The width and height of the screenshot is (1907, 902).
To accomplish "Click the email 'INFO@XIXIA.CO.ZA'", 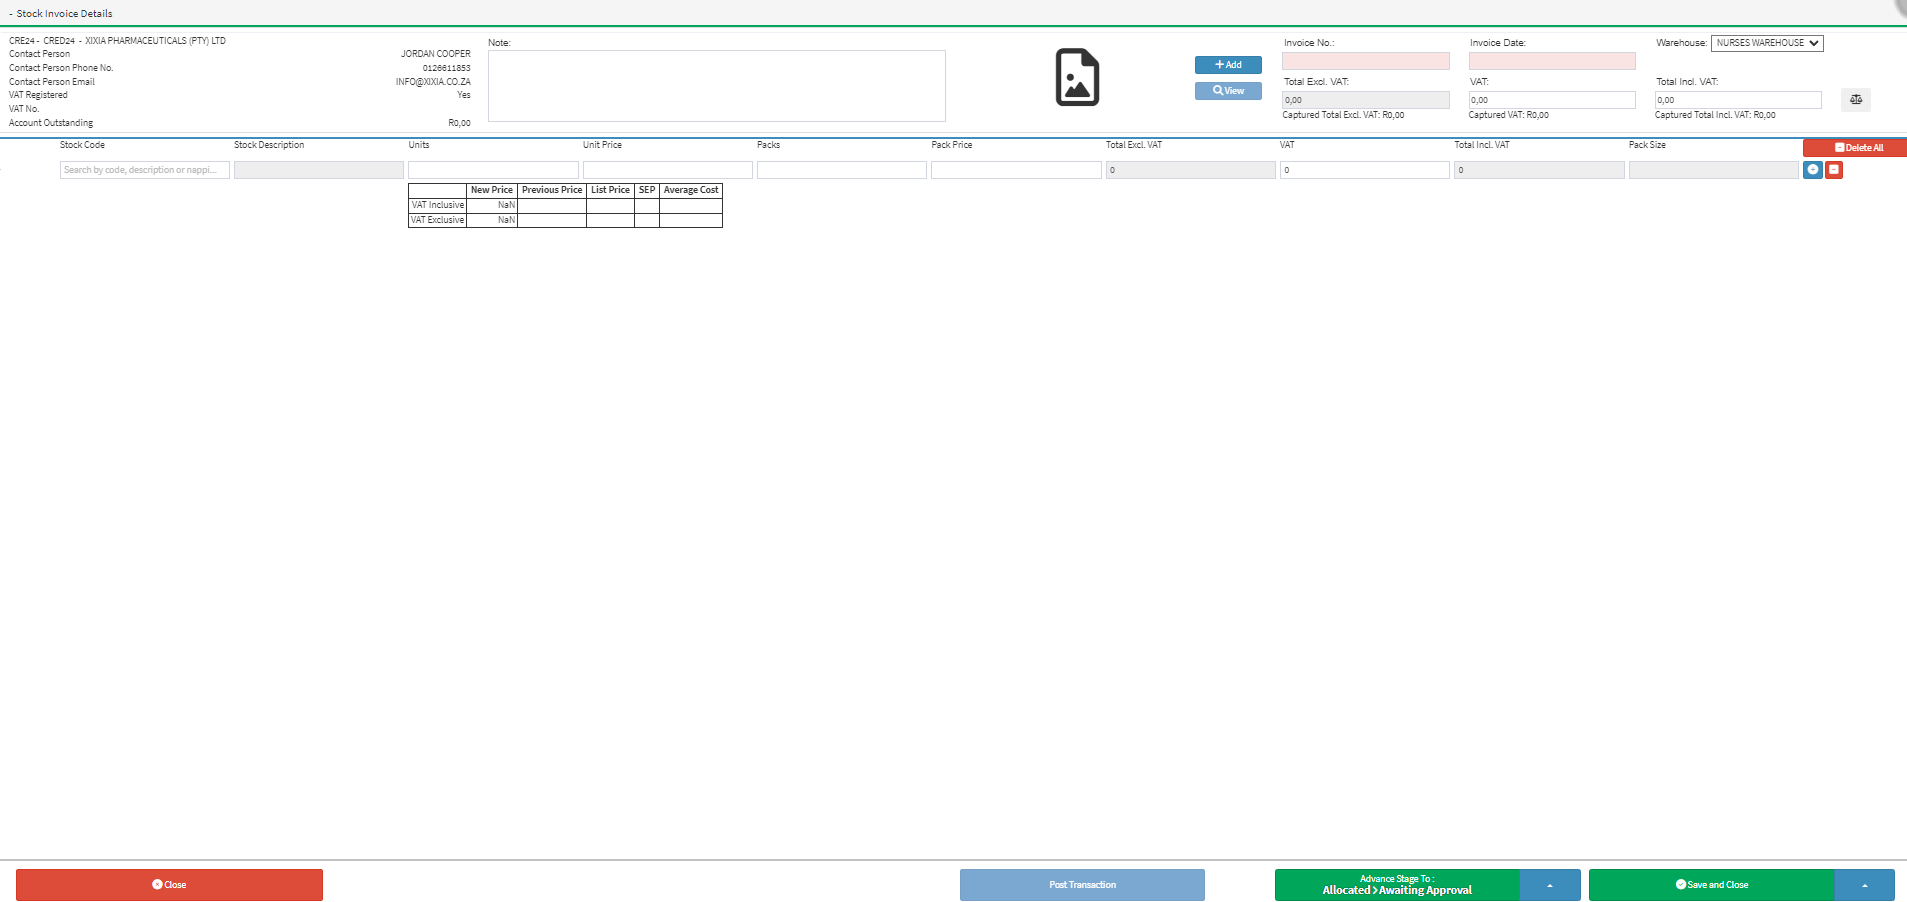I will 433,82.
